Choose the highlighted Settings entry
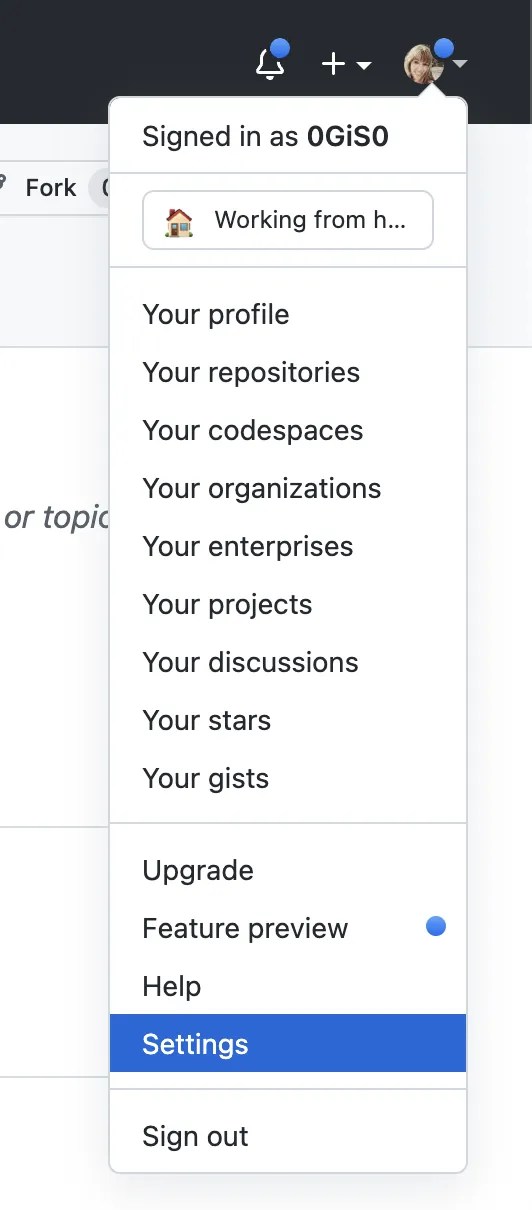The height and width of the screenshot is (1210, 532). coord(288,1044)
